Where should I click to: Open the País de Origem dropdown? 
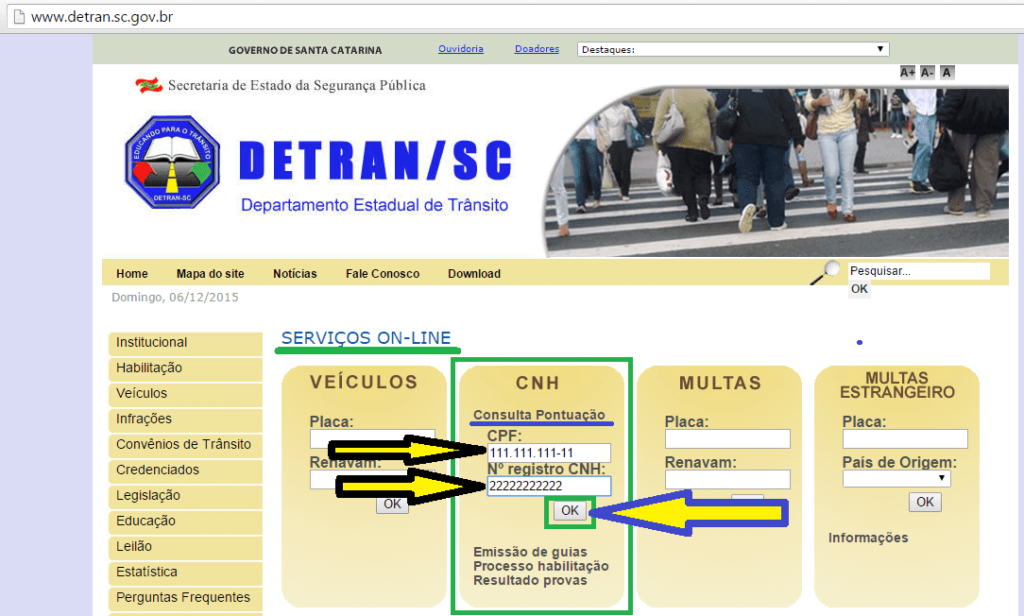(x=896, y=479)
